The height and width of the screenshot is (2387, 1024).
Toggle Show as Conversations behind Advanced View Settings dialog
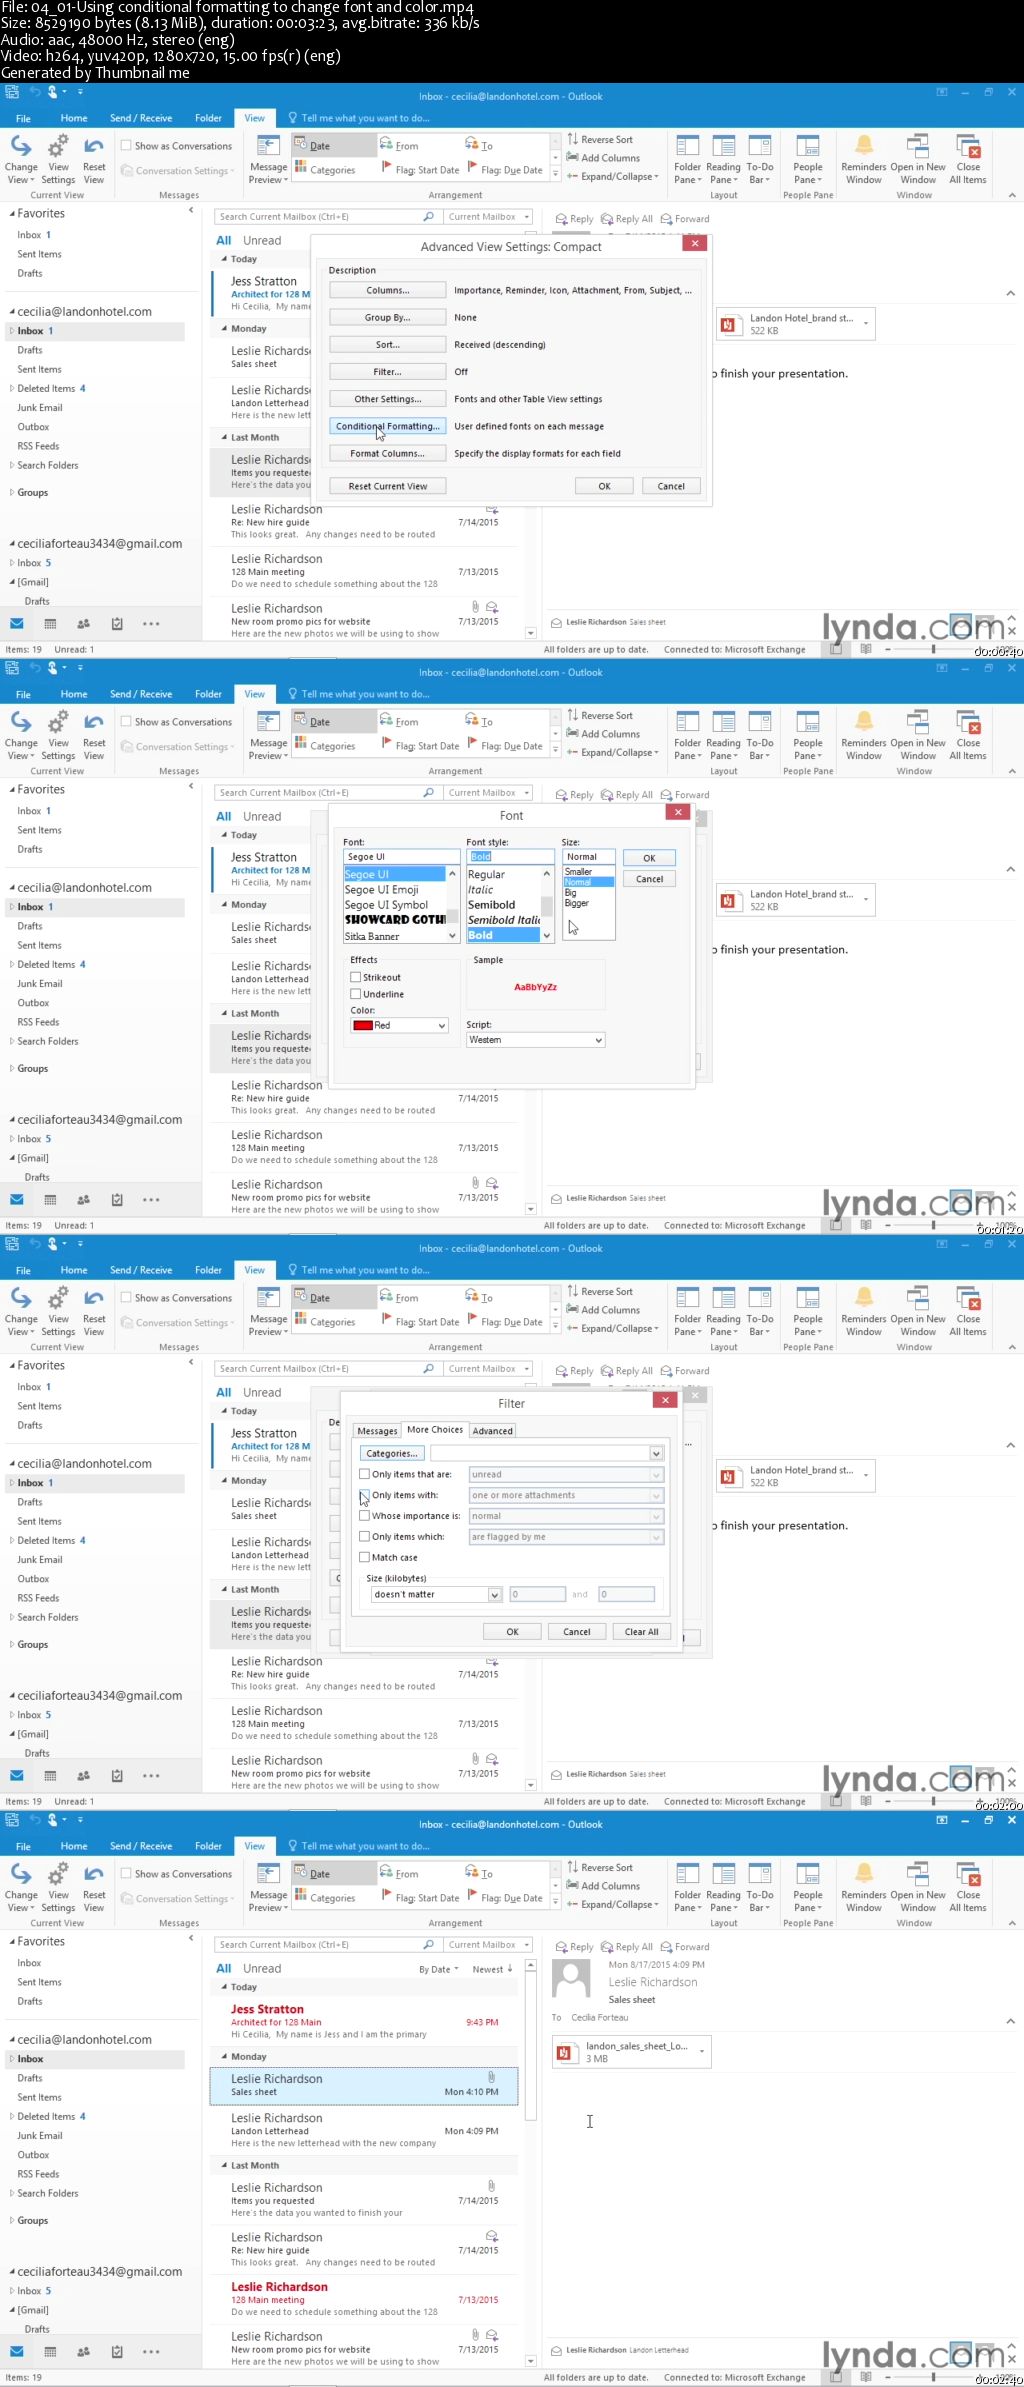[x=126, y=146]
